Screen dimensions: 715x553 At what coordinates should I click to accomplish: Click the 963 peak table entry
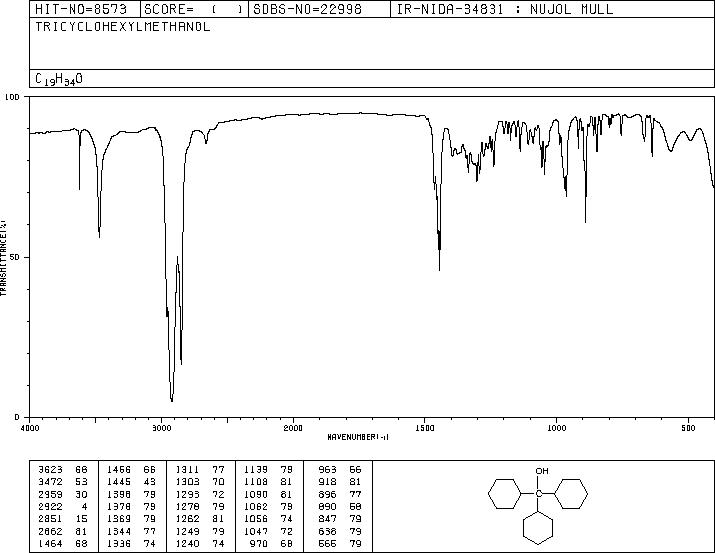pyautogui.click(x=340, y=470)
